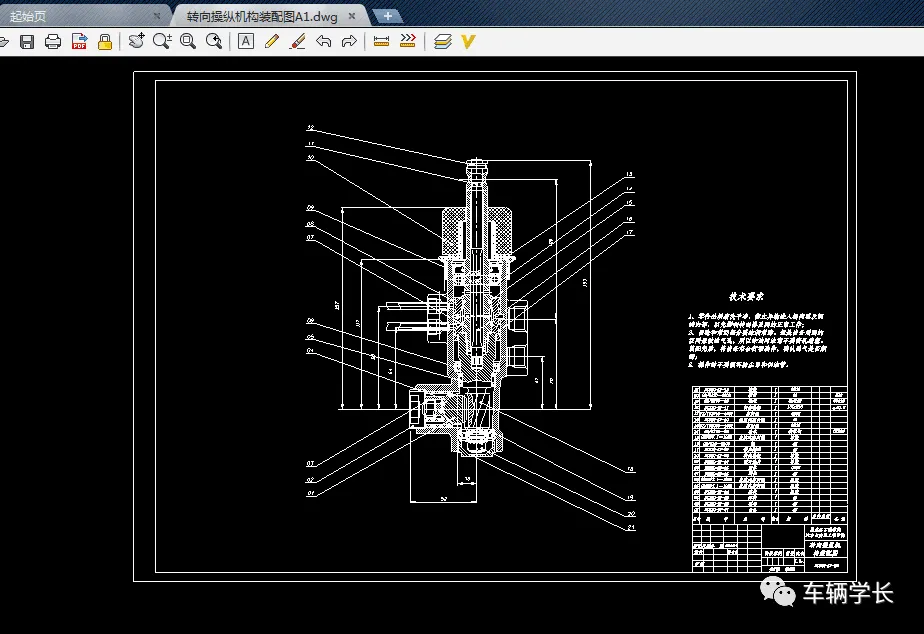Open a new tab with plus button
The image size is (924, 634).
388,16
